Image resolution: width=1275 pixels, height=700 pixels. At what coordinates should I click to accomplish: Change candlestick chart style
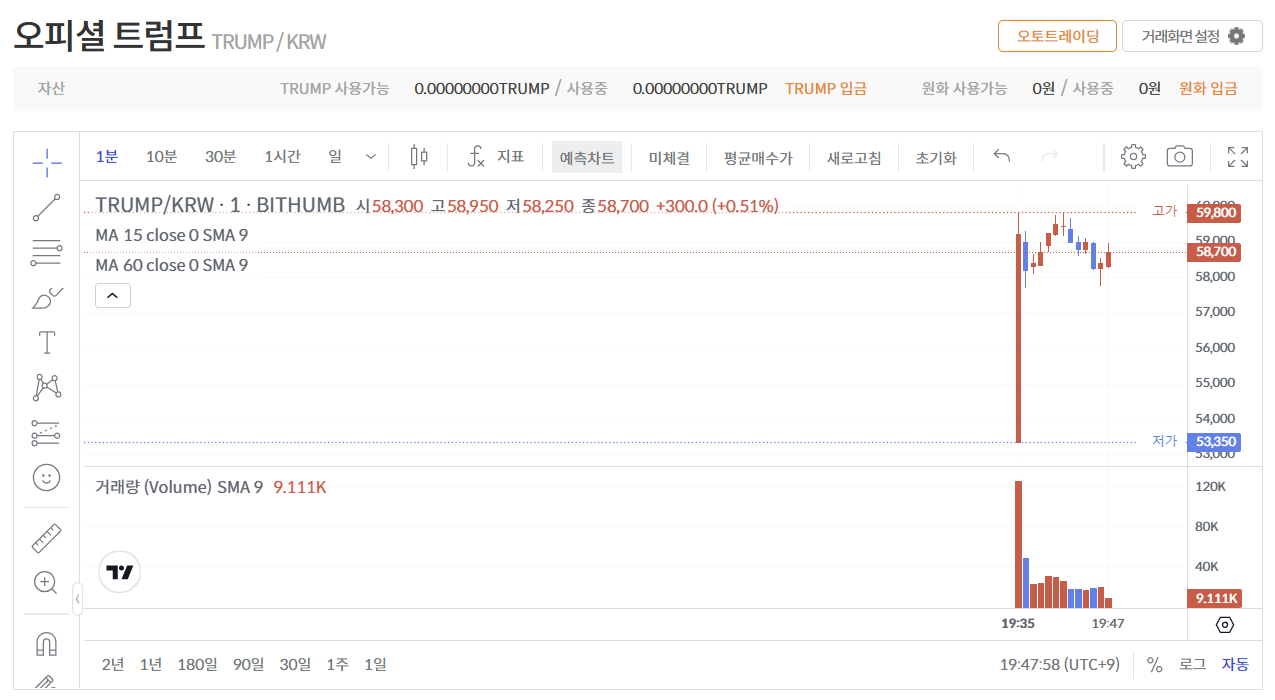click(x=419, y=157)
